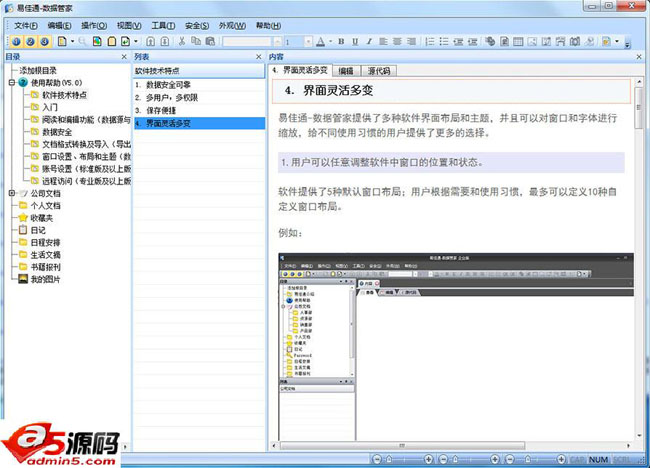Click the decrease indent icon

[458, 41]
